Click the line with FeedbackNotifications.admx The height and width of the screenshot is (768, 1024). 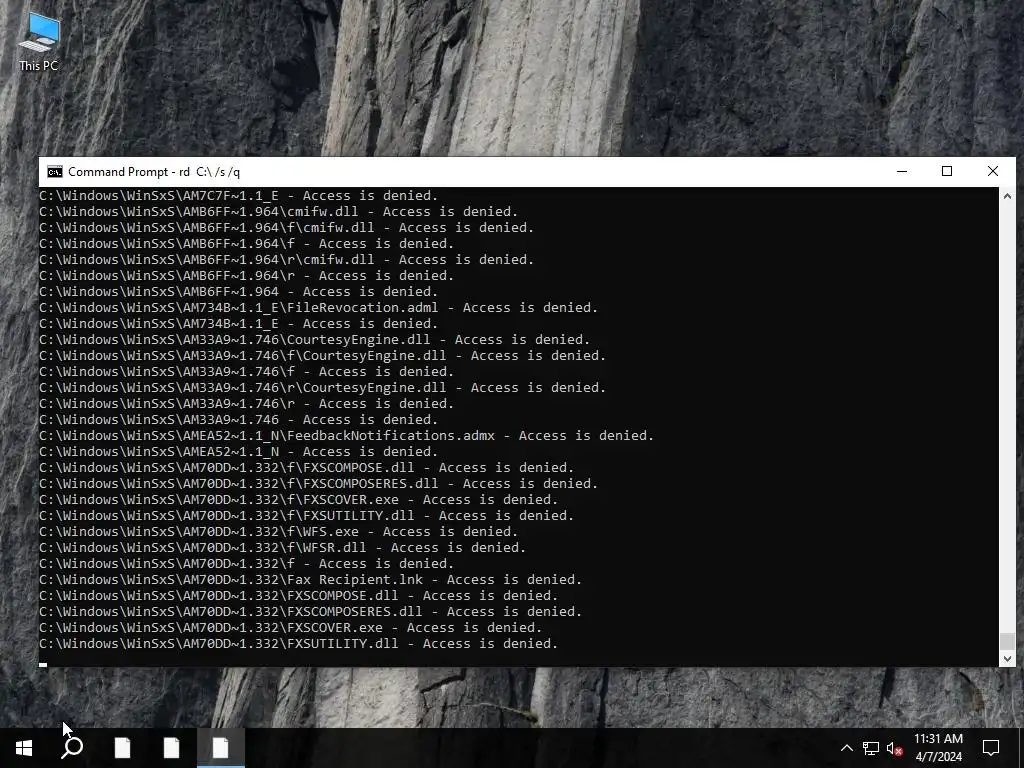pyautogui.click(x=347, y=436)
